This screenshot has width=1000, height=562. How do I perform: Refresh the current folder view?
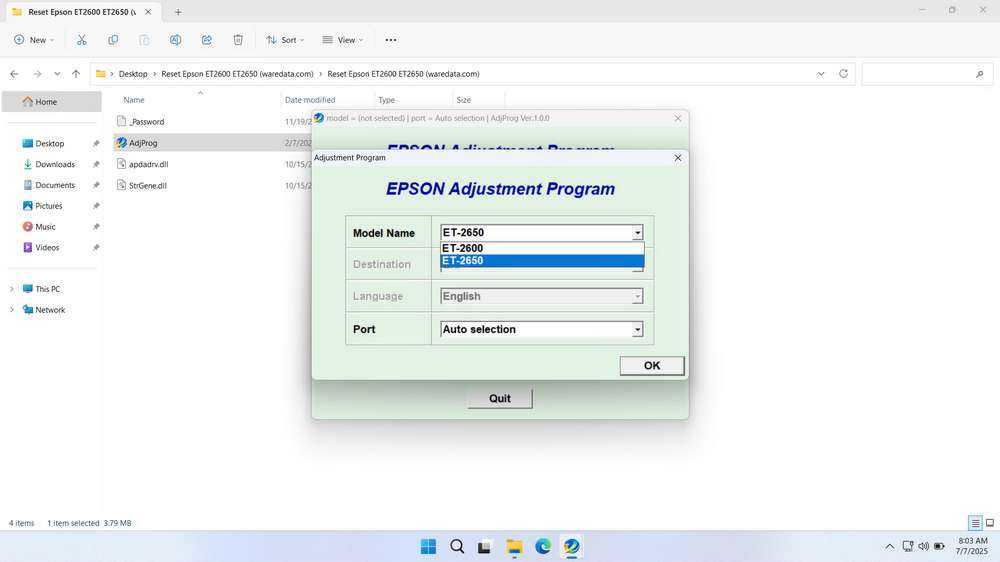click(x=843, y=73)
